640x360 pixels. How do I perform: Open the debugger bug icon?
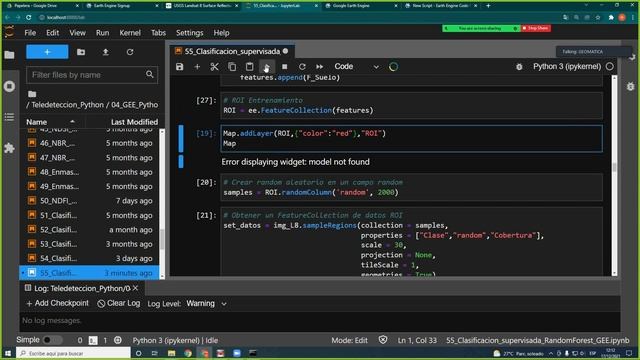coord(519,67)
